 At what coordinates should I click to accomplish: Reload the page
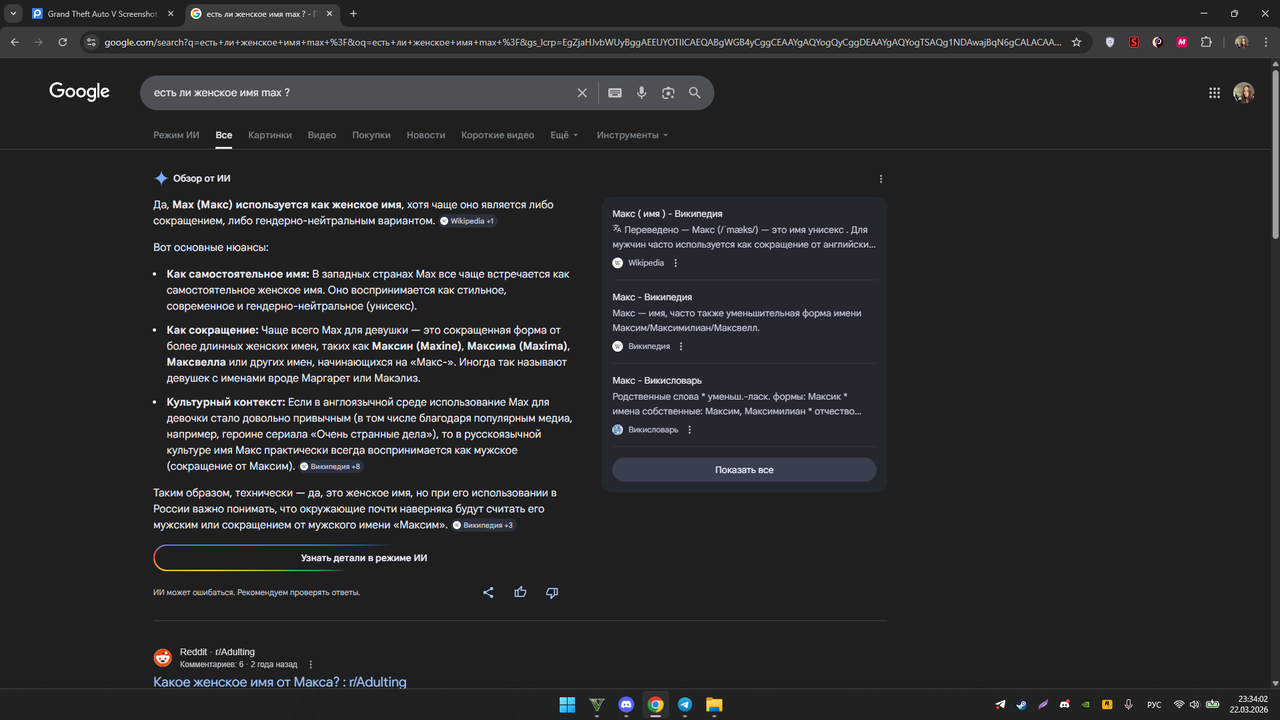pos(63,42)
